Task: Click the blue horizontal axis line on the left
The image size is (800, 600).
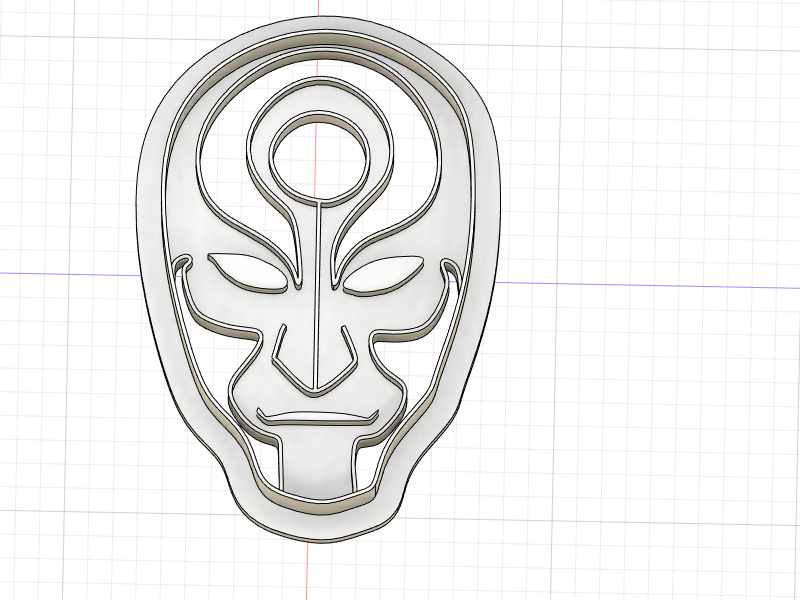Action: 69,274
